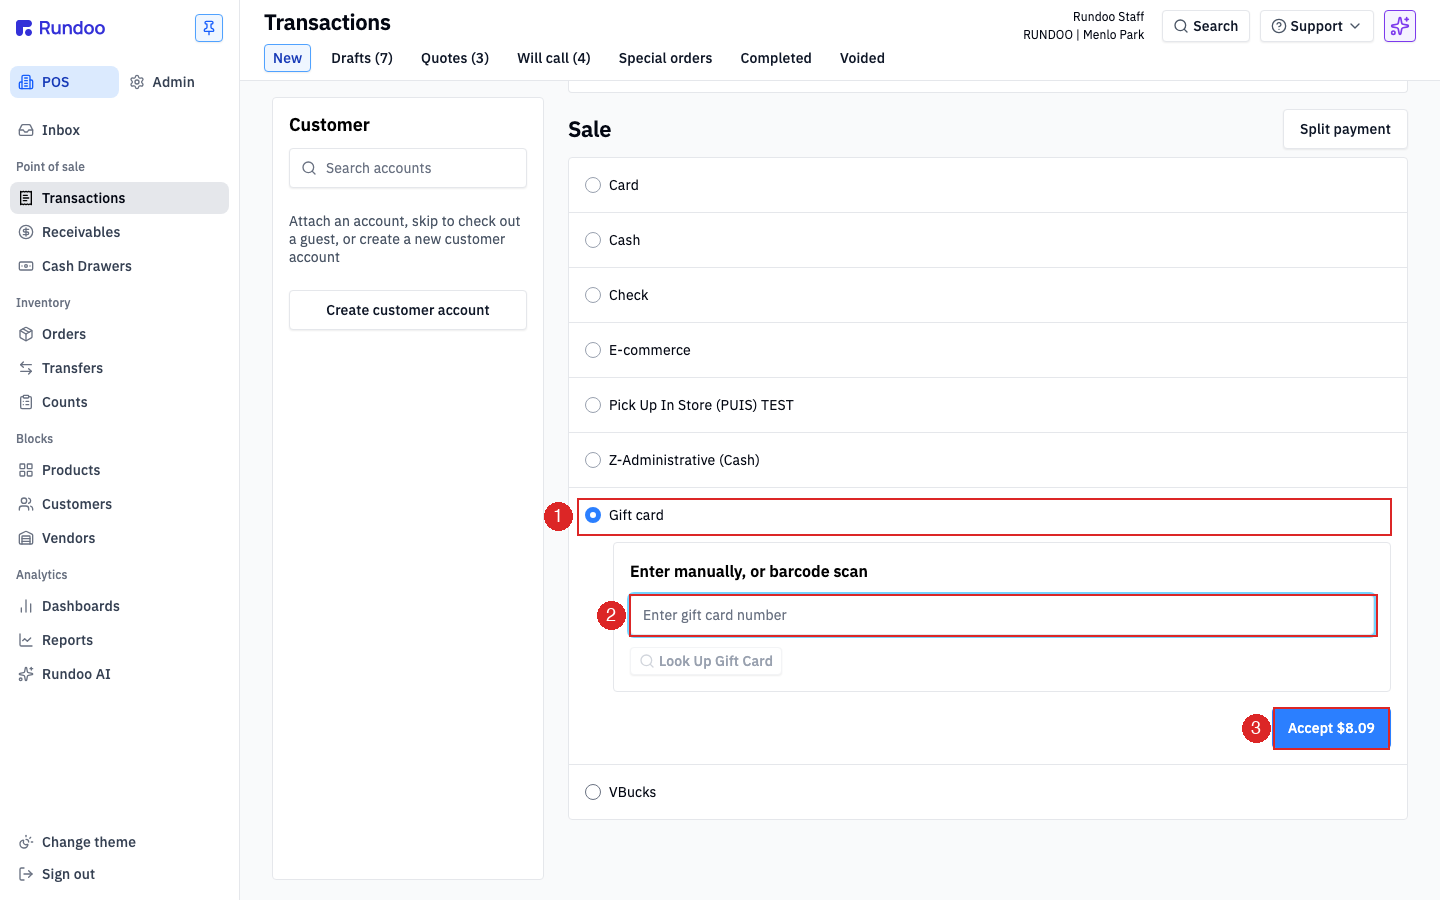Focus the Enter gift card number field
The height and width of the screenshot is (900, 1440).
pyautogui.click(x=1003, y=615)
